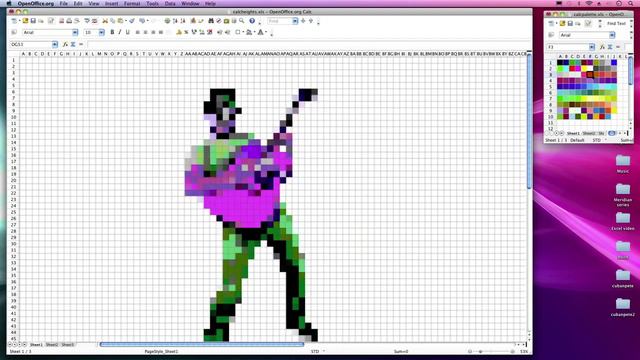Click the Open document icon in main toolbar
Image resolution: width=640 pixels, height=360 pixels.
point(25,20)
